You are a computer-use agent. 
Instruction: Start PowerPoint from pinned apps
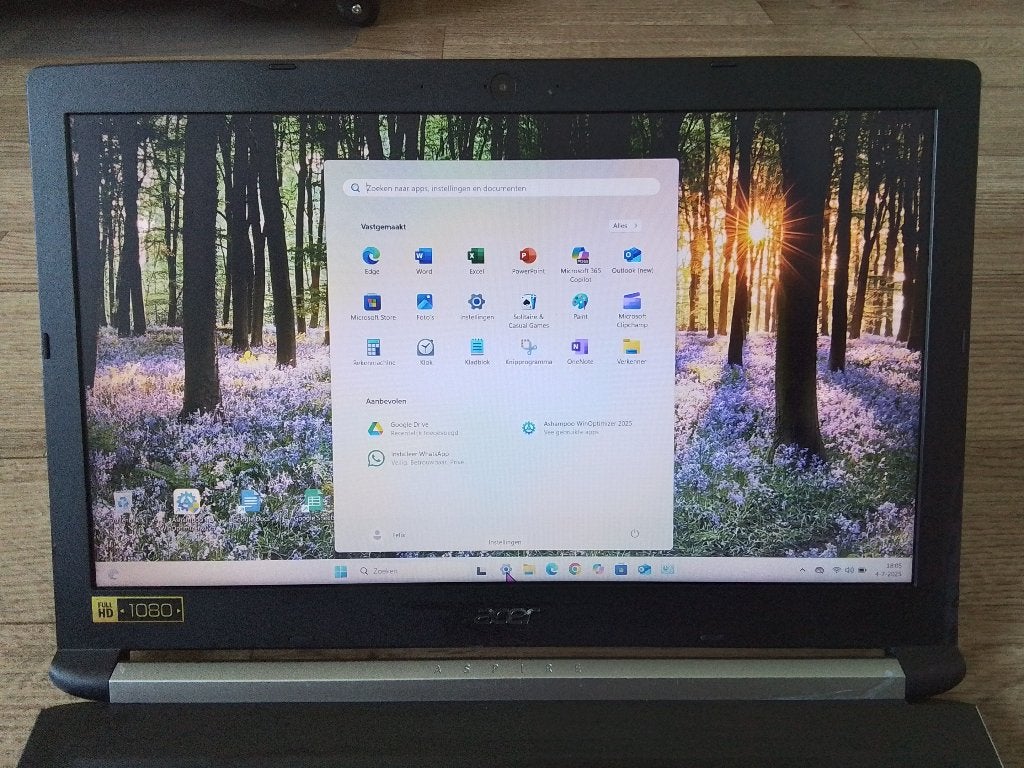coord(528,260)
